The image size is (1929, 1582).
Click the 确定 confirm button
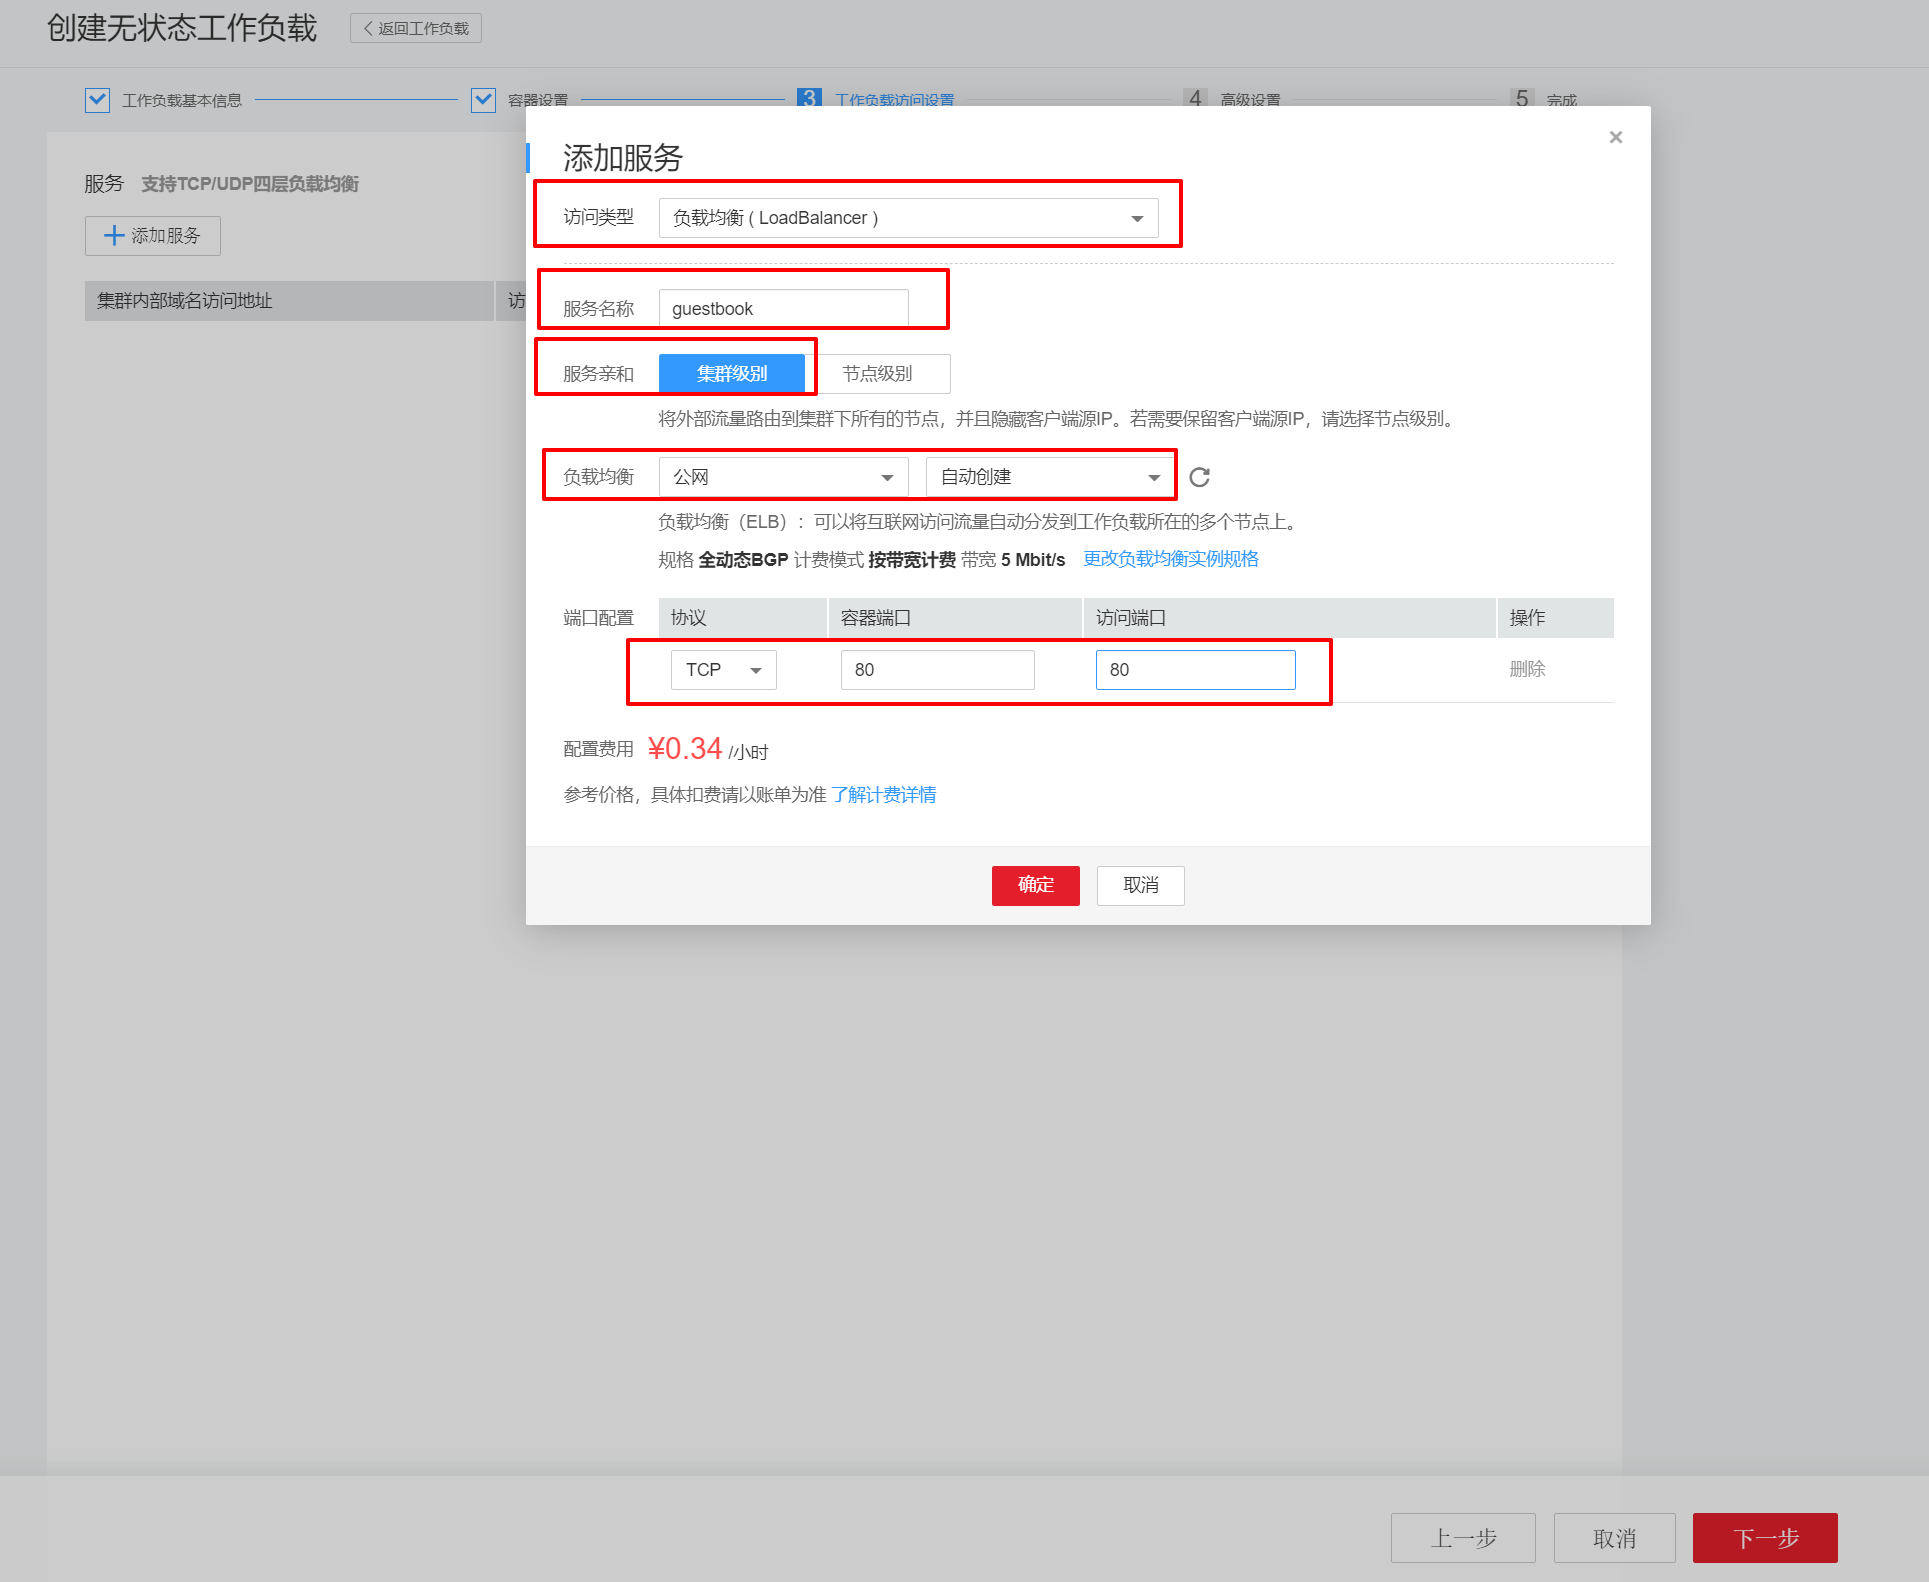[x=1035, y=886]
